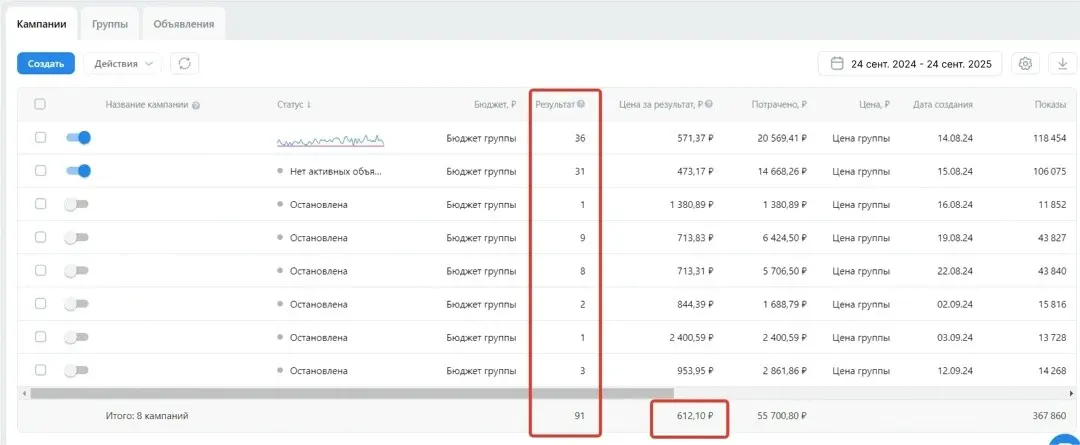Check the box for campaign created 15.08.24
The image size is (1080, 445).
click(x=40, y=171)
